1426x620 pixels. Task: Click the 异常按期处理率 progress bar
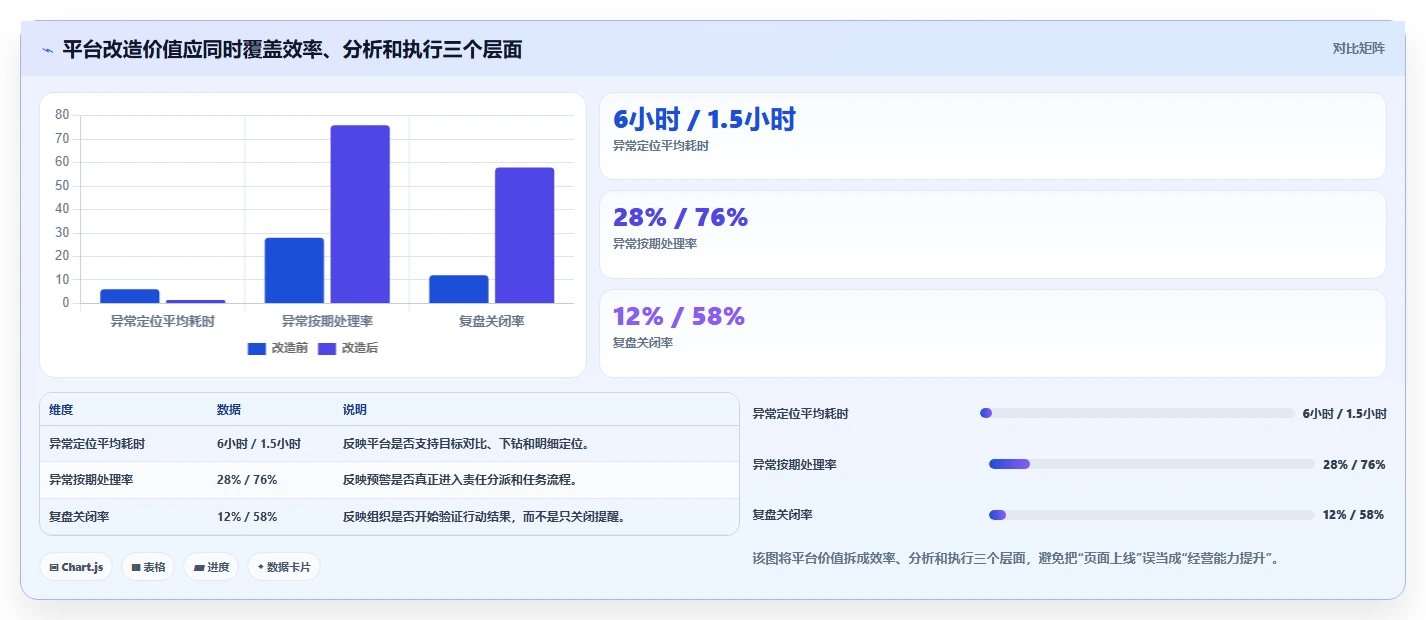(x=1151, y=464)
